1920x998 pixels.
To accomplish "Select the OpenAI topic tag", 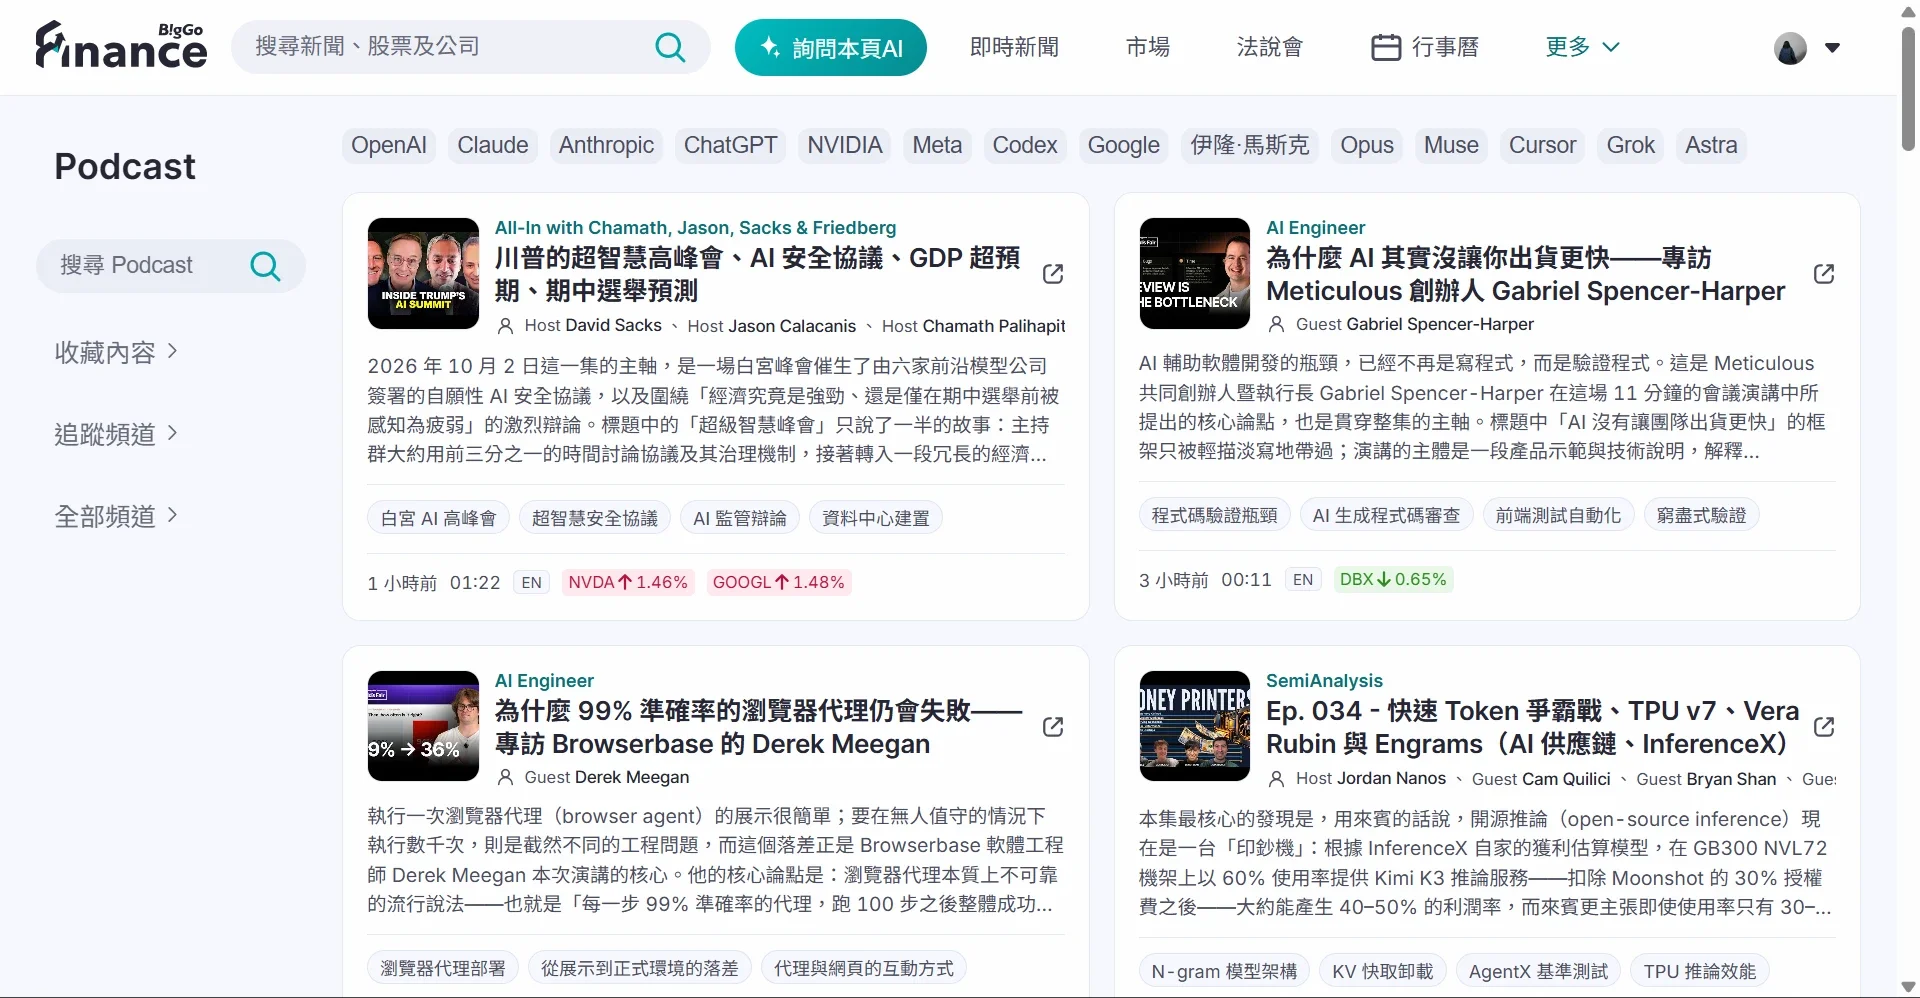I will [x=389, y=146].
